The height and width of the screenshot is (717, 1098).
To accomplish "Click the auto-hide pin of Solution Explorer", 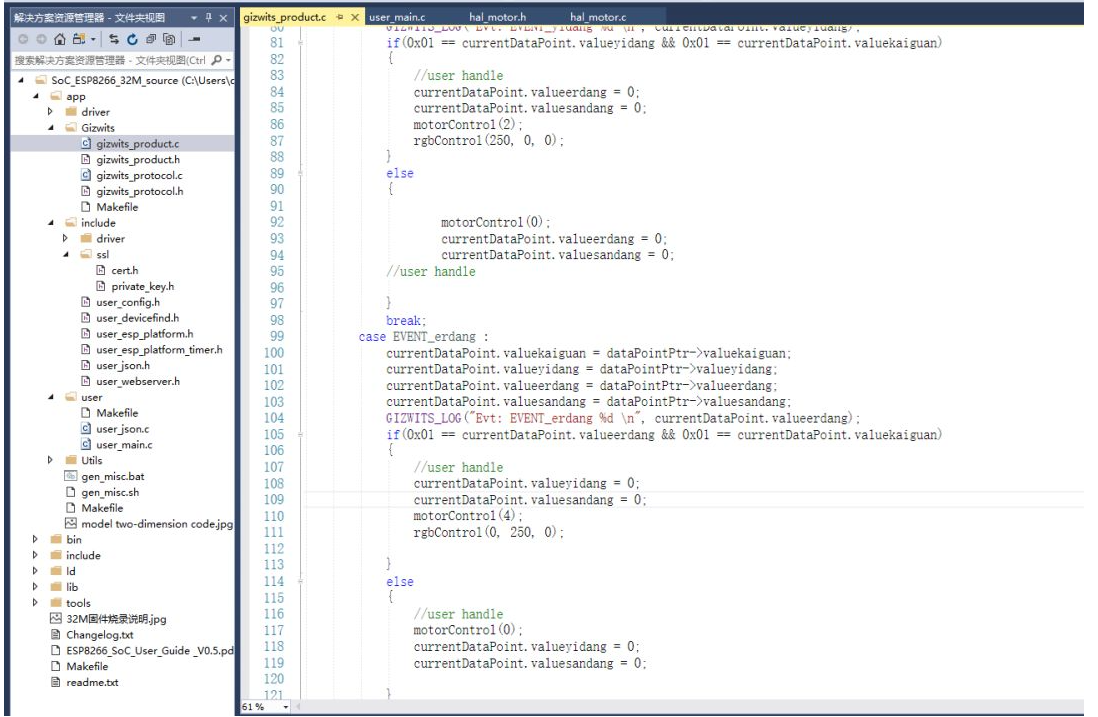I will 208,18.
